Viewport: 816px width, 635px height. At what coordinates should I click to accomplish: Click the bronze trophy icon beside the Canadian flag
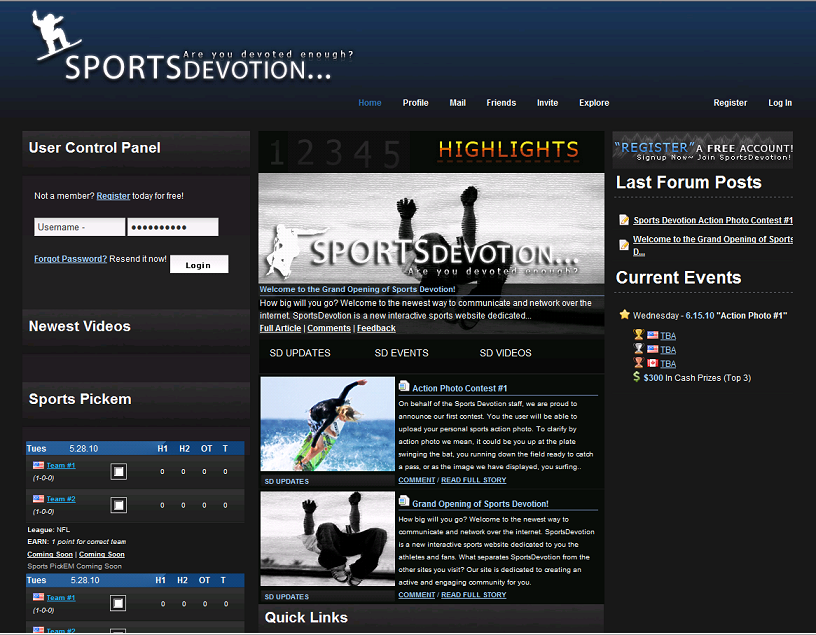tap(638, 363)
